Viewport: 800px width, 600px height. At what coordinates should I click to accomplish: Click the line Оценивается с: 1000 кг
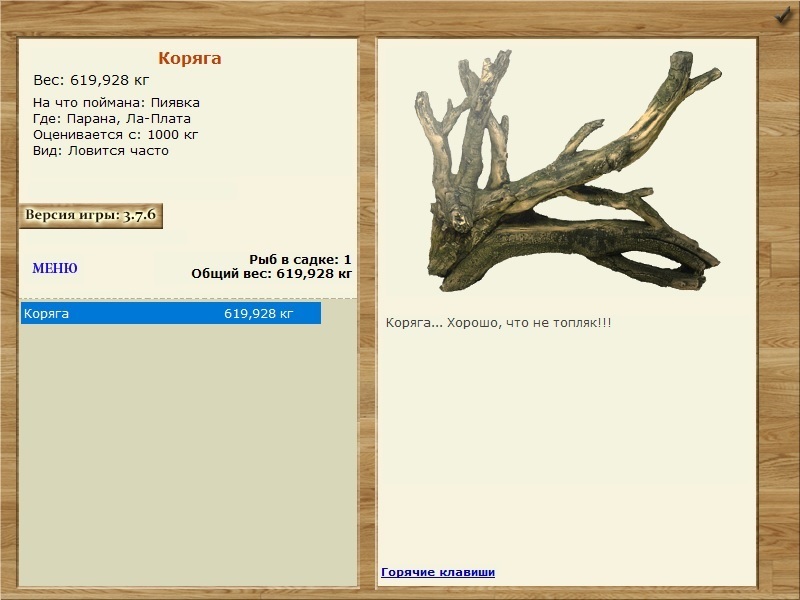[x=115, y=135]
